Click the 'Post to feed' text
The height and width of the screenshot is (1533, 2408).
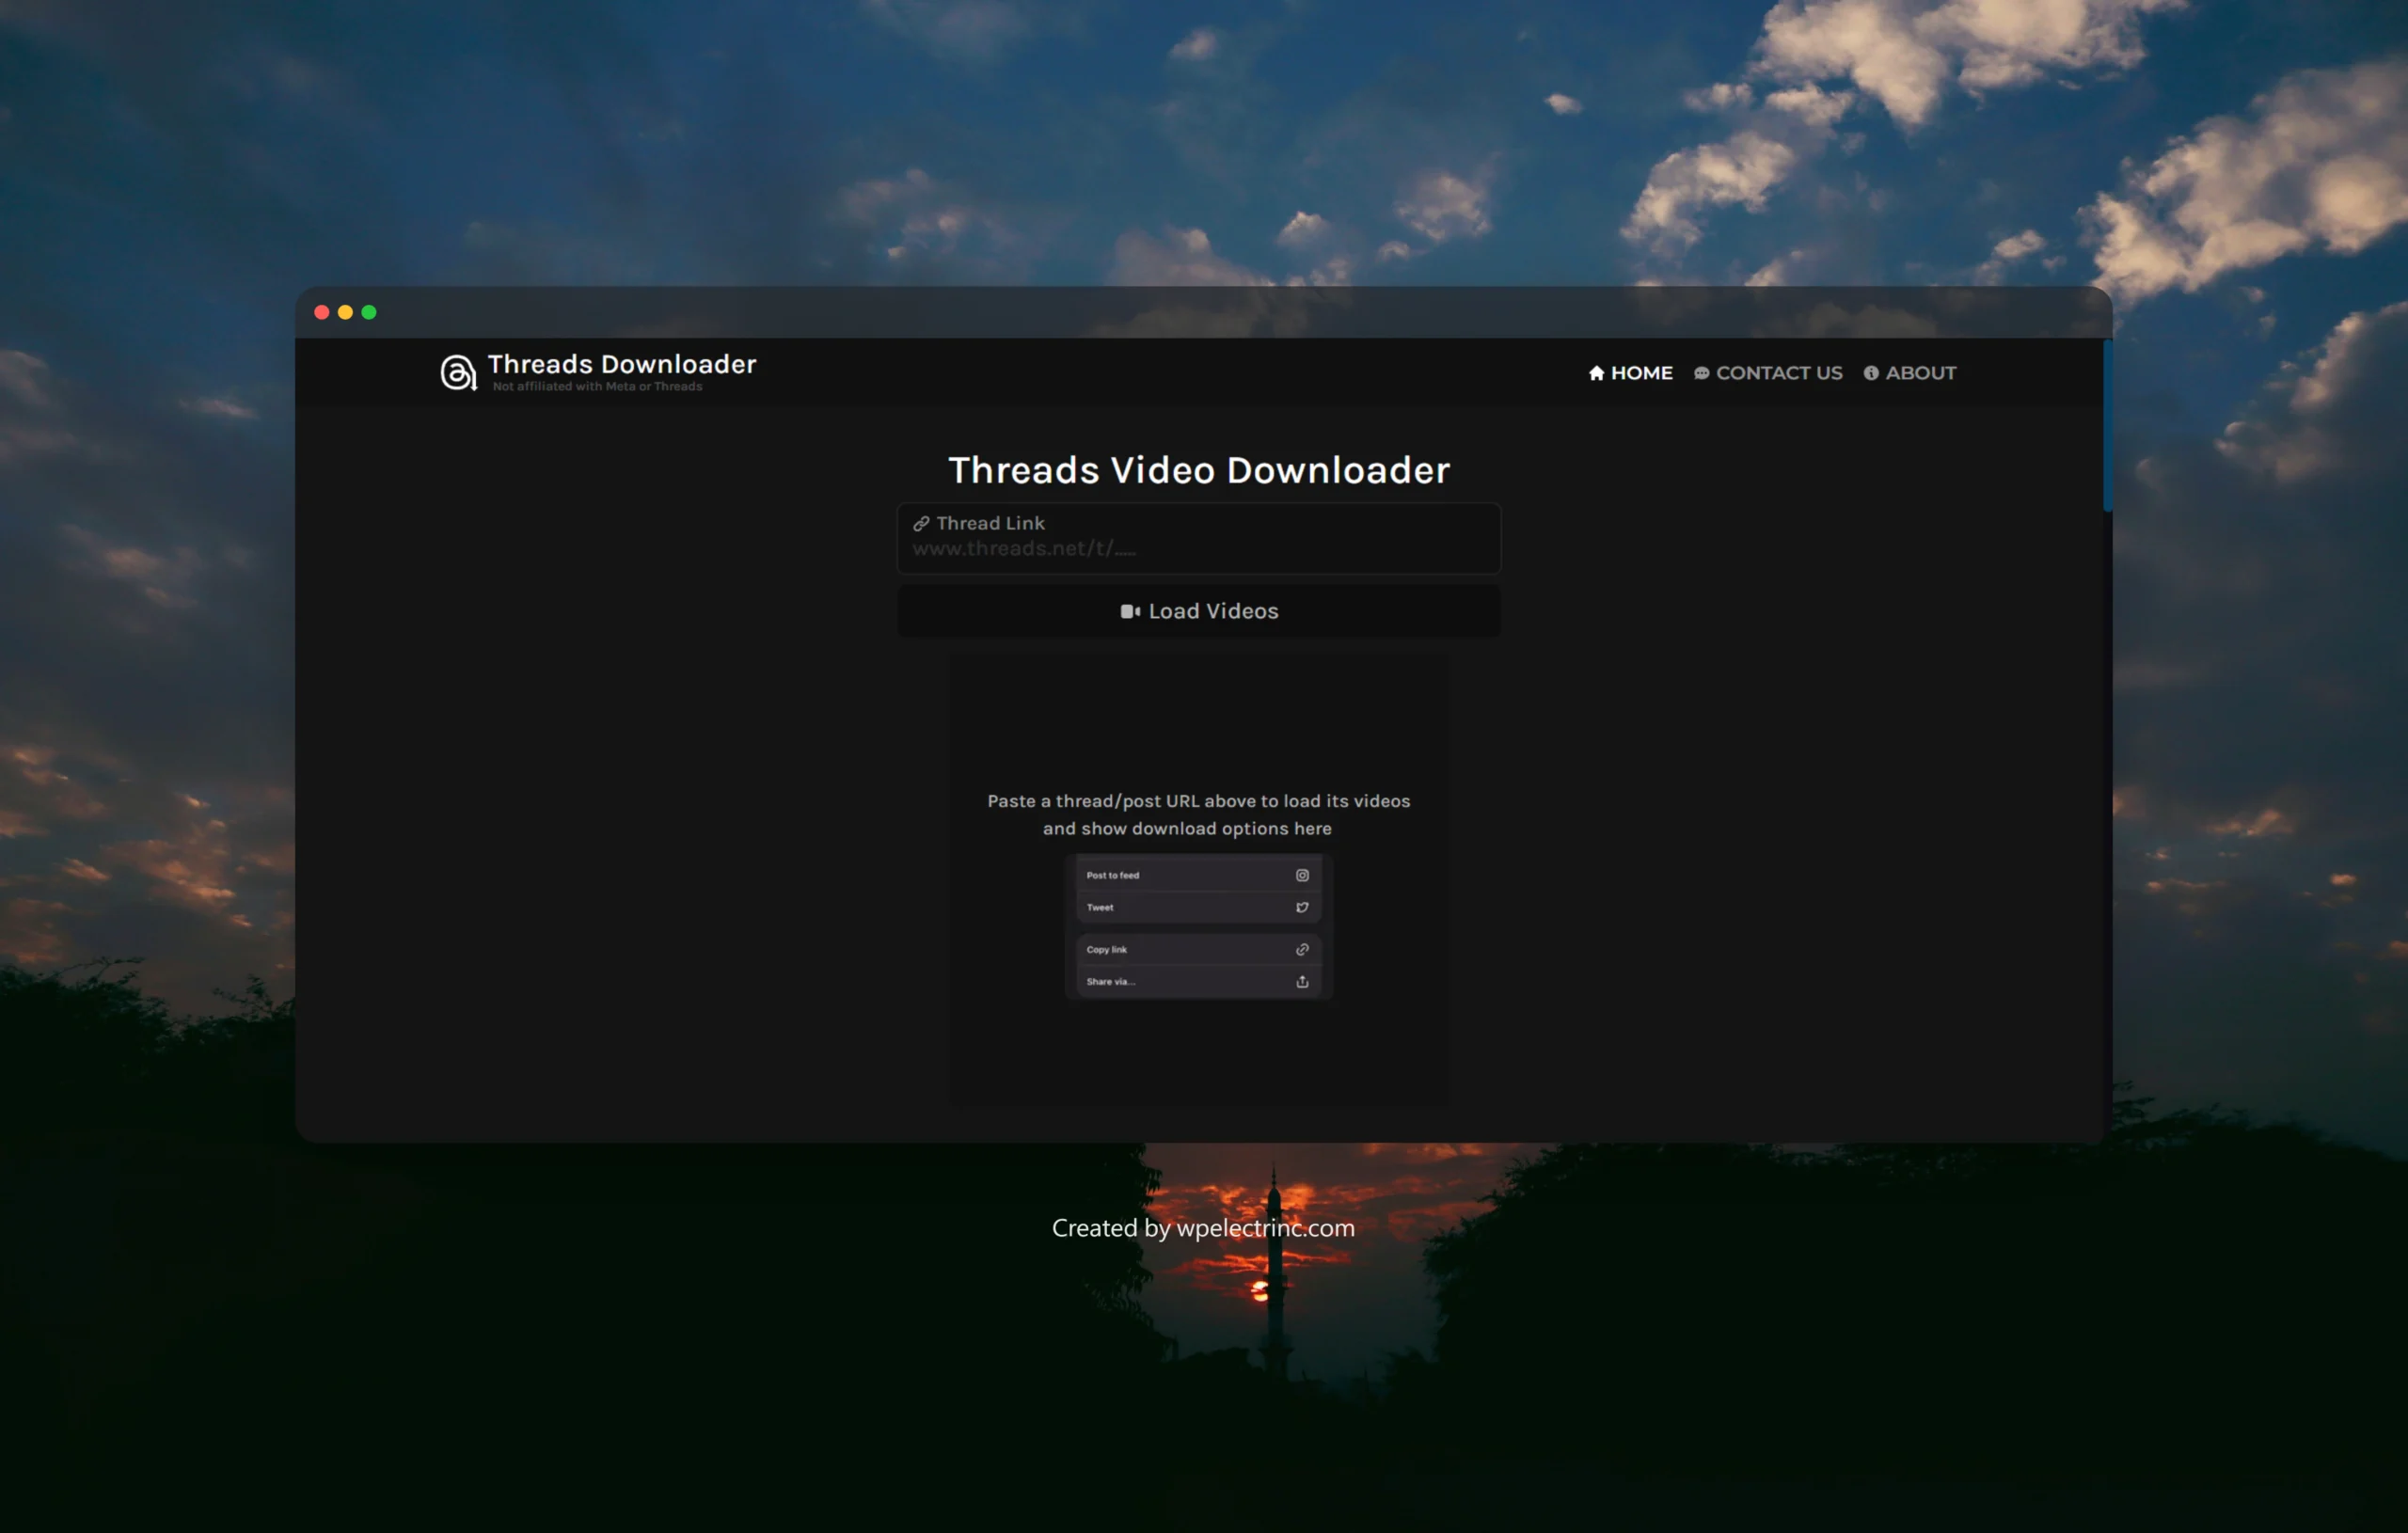1113,875
